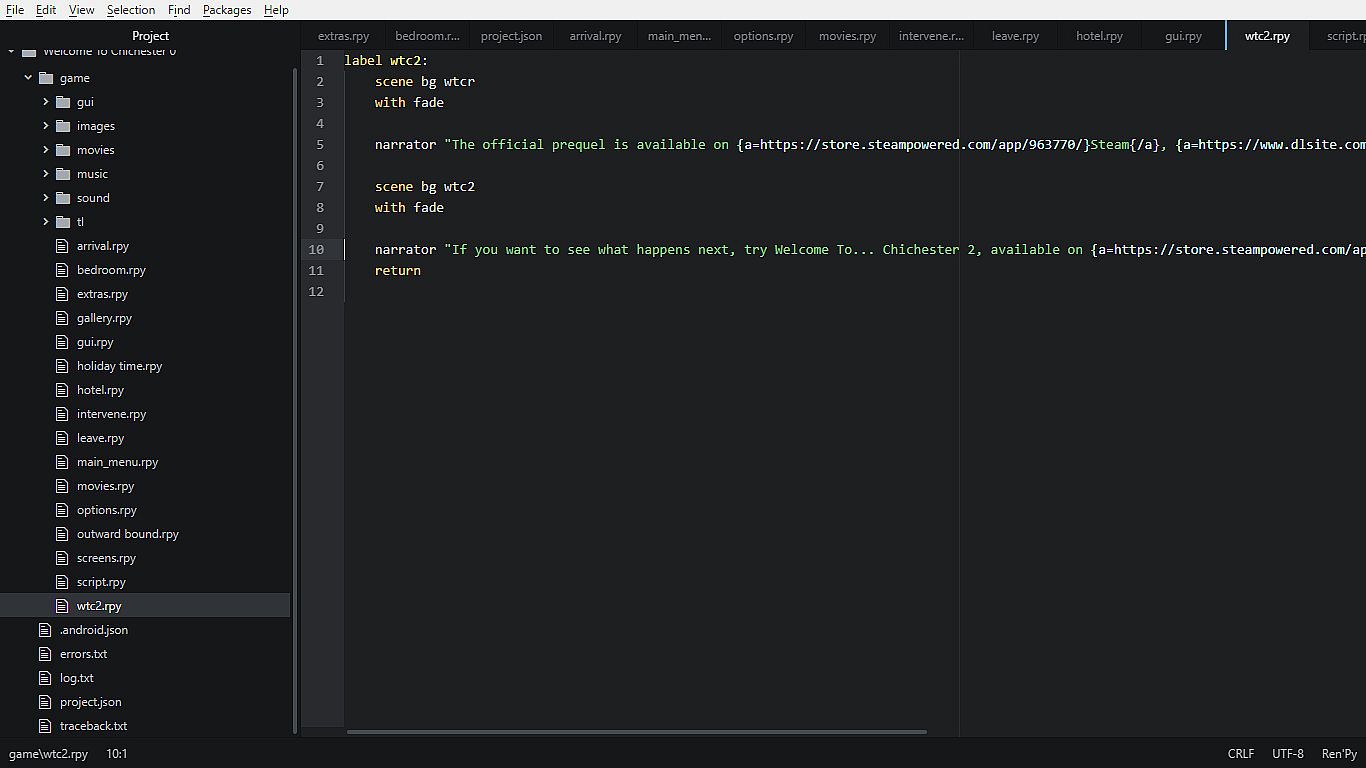The width and height of the screenshot is (1366, 768).
Task: Click the file icon beside gallery.rpy
Action: tap(63, 318)
